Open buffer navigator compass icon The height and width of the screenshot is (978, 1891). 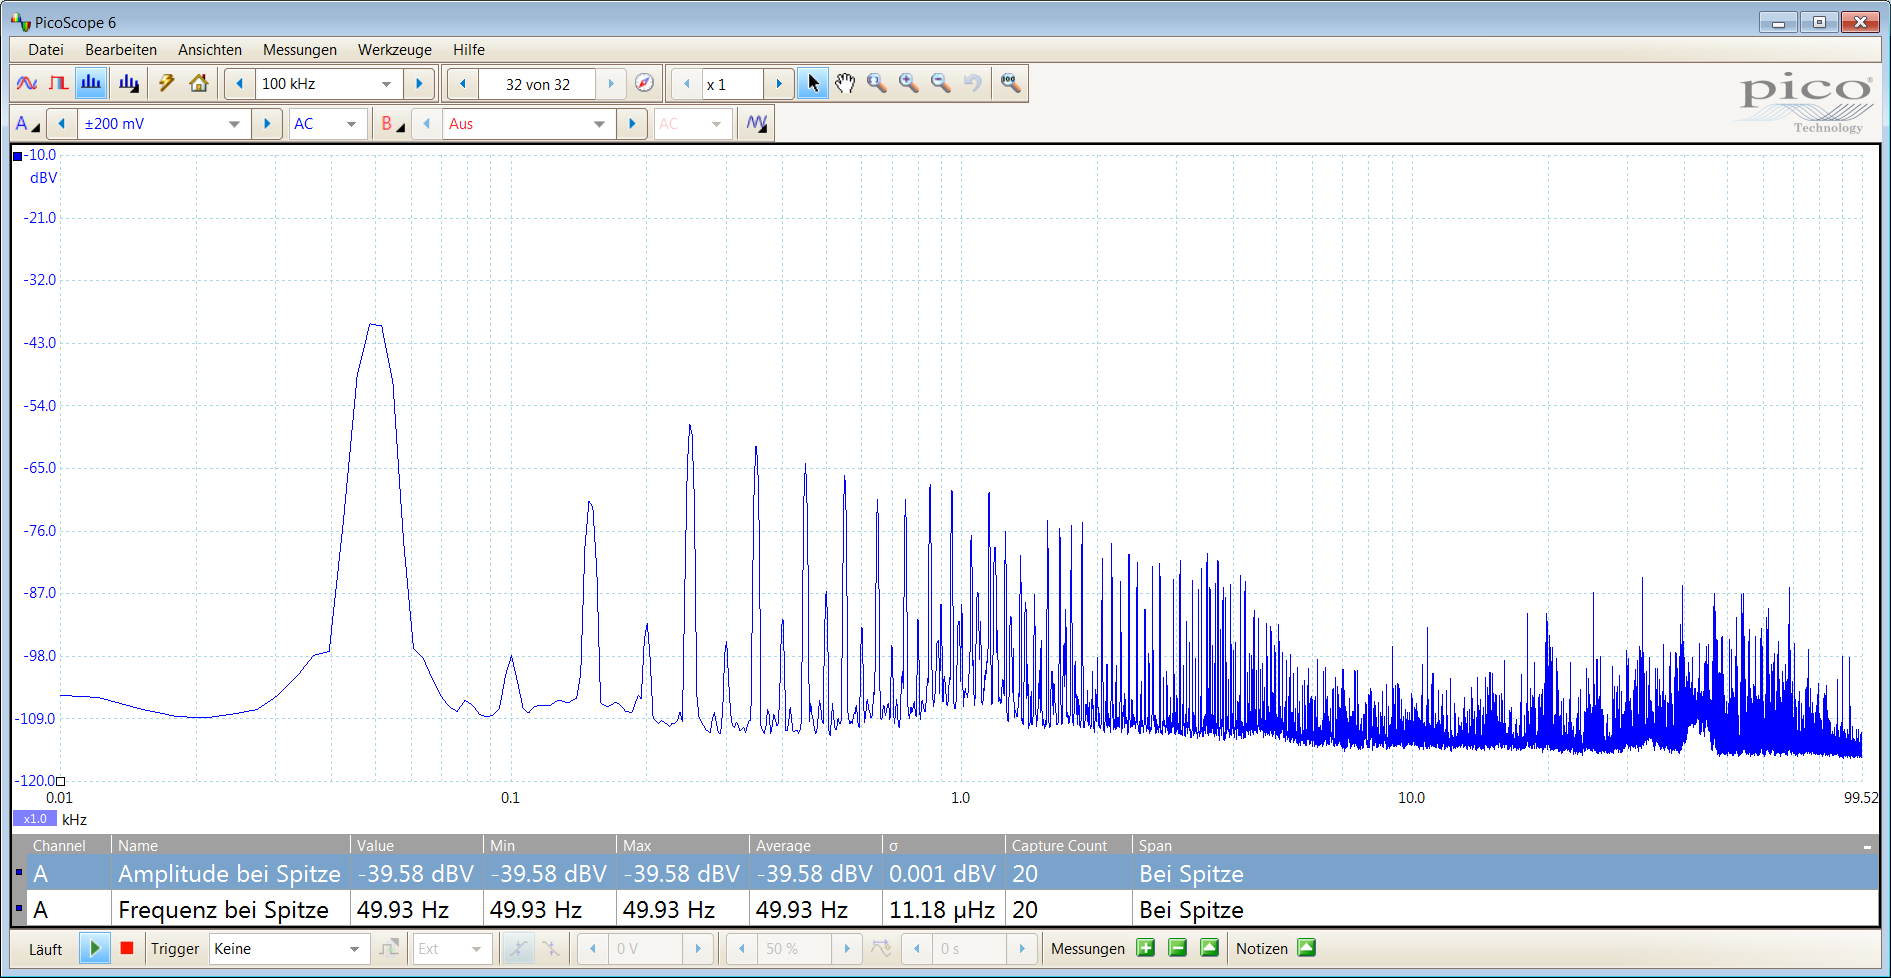point(645,83)
